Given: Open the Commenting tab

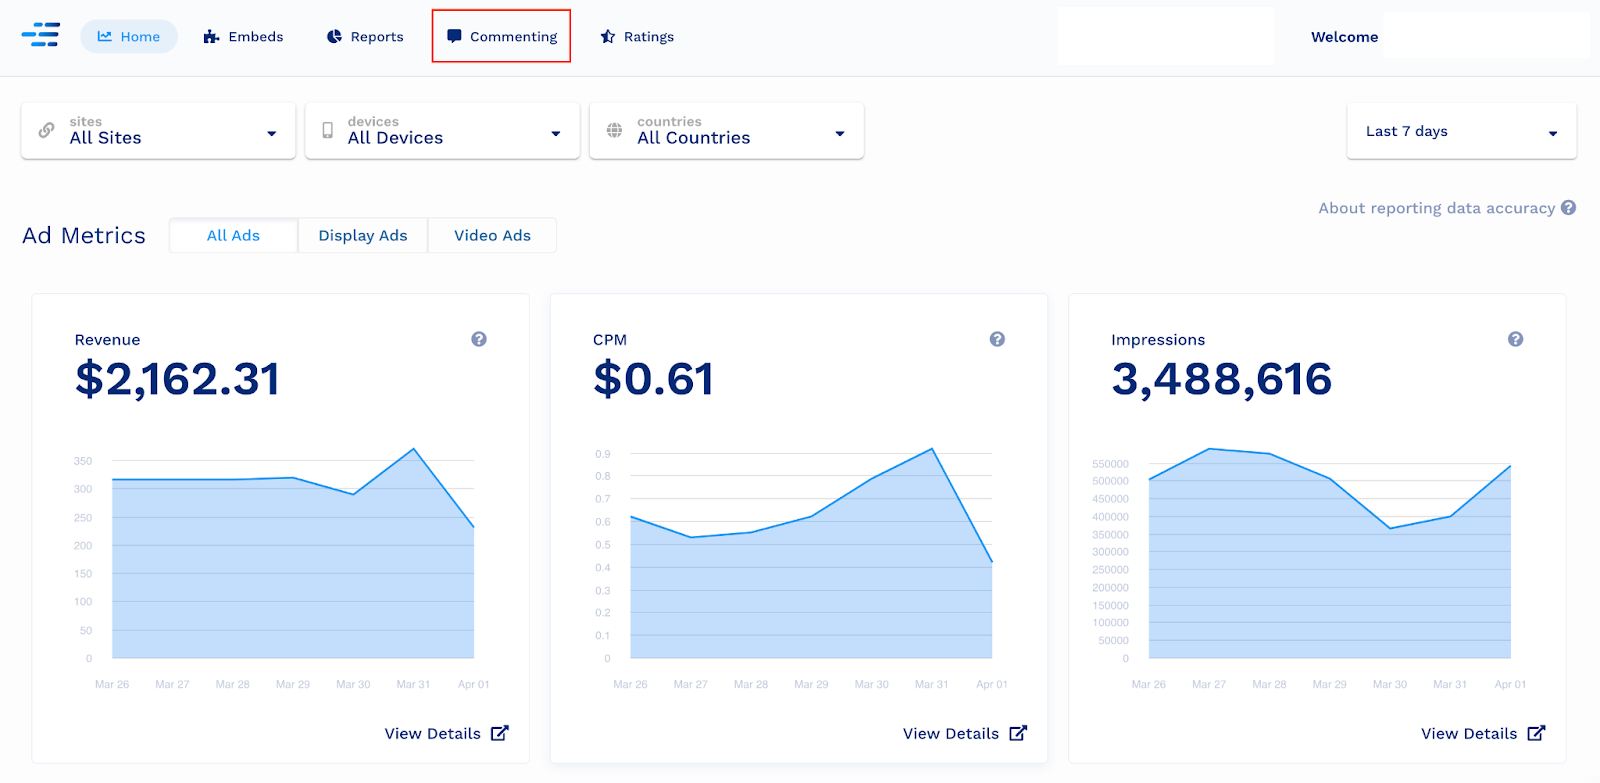Looking at the screenshot, I should (x=501, y=36).
